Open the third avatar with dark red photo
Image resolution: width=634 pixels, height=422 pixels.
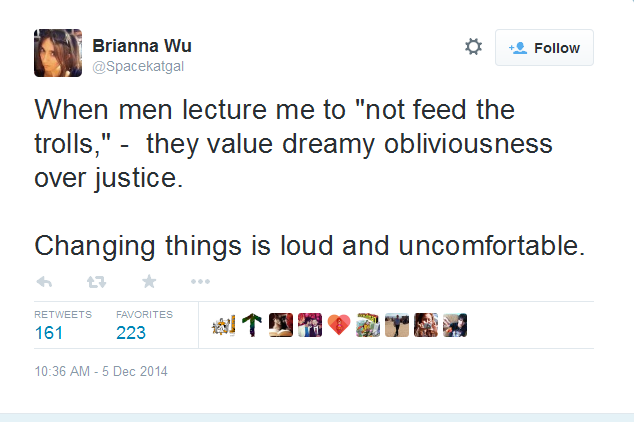281,325
